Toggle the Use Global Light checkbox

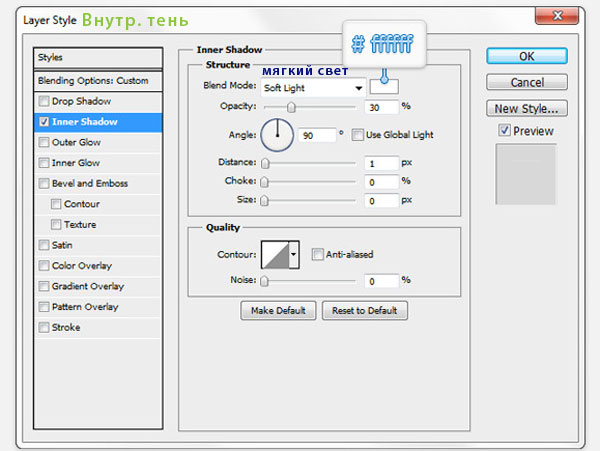click(359, 134)
